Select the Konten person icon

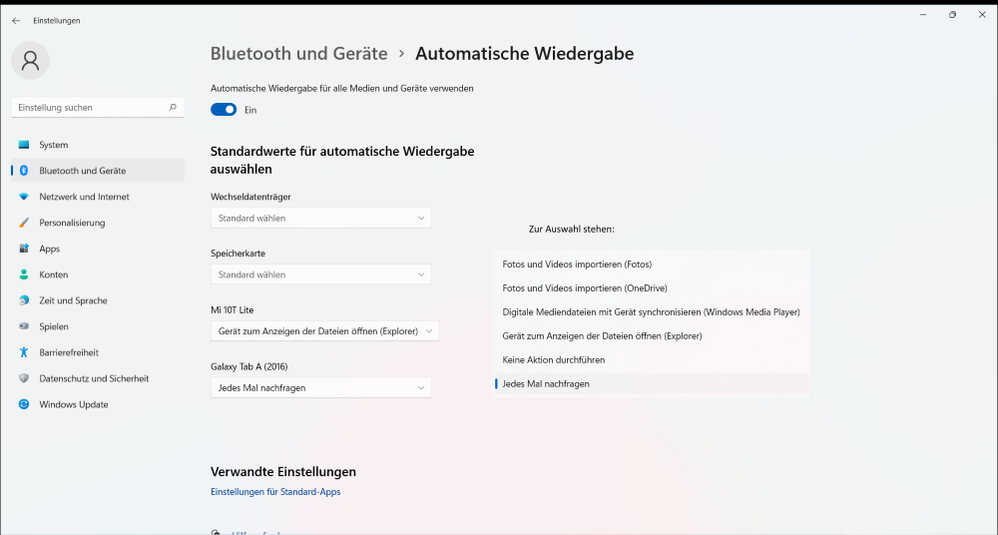pos(24,275)
